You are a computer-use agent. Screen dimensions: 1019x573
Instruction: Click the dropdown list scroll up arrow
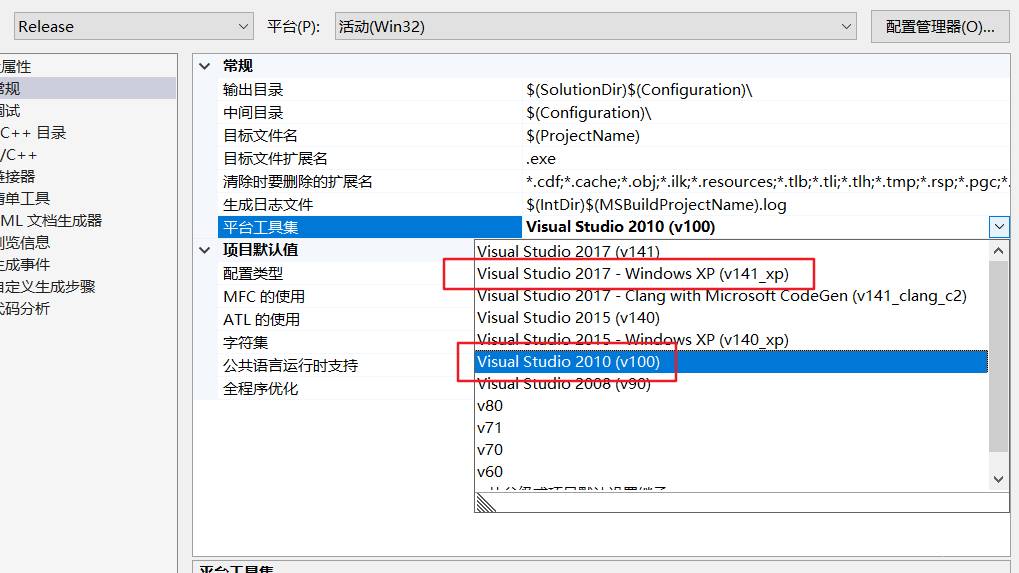(x=999, y=251)
